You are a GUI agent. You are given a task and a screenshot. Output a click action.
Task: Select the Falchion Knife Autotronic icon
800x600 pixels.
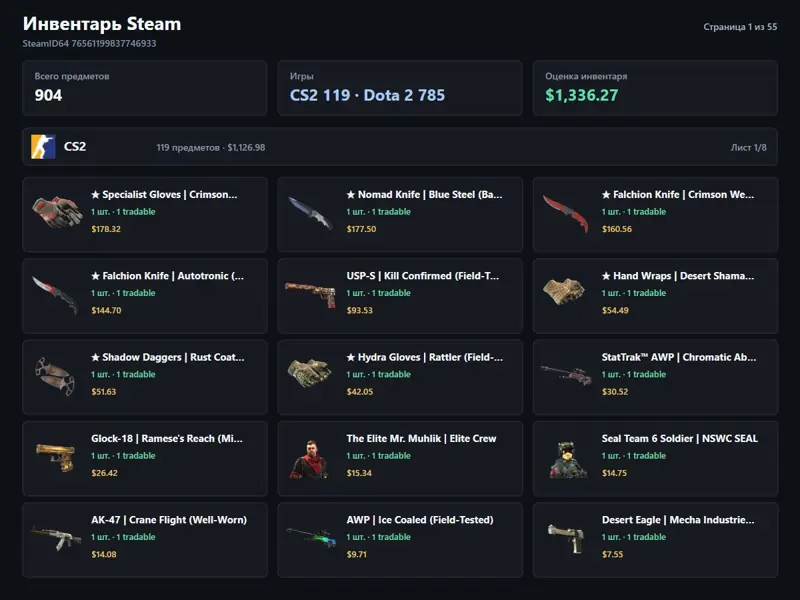[x=55, y=294]
